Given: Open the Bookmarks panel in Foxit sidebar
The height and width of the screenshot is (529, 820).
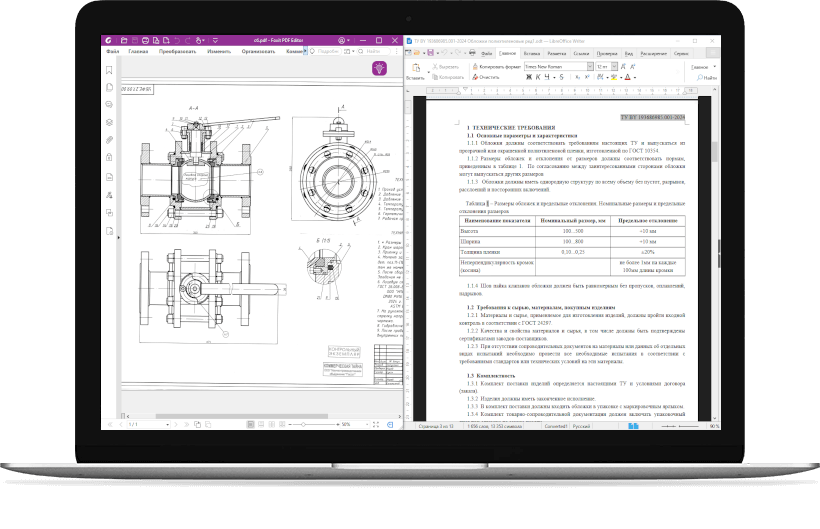Looking at the screenshot, I should [x=109, y=69].
